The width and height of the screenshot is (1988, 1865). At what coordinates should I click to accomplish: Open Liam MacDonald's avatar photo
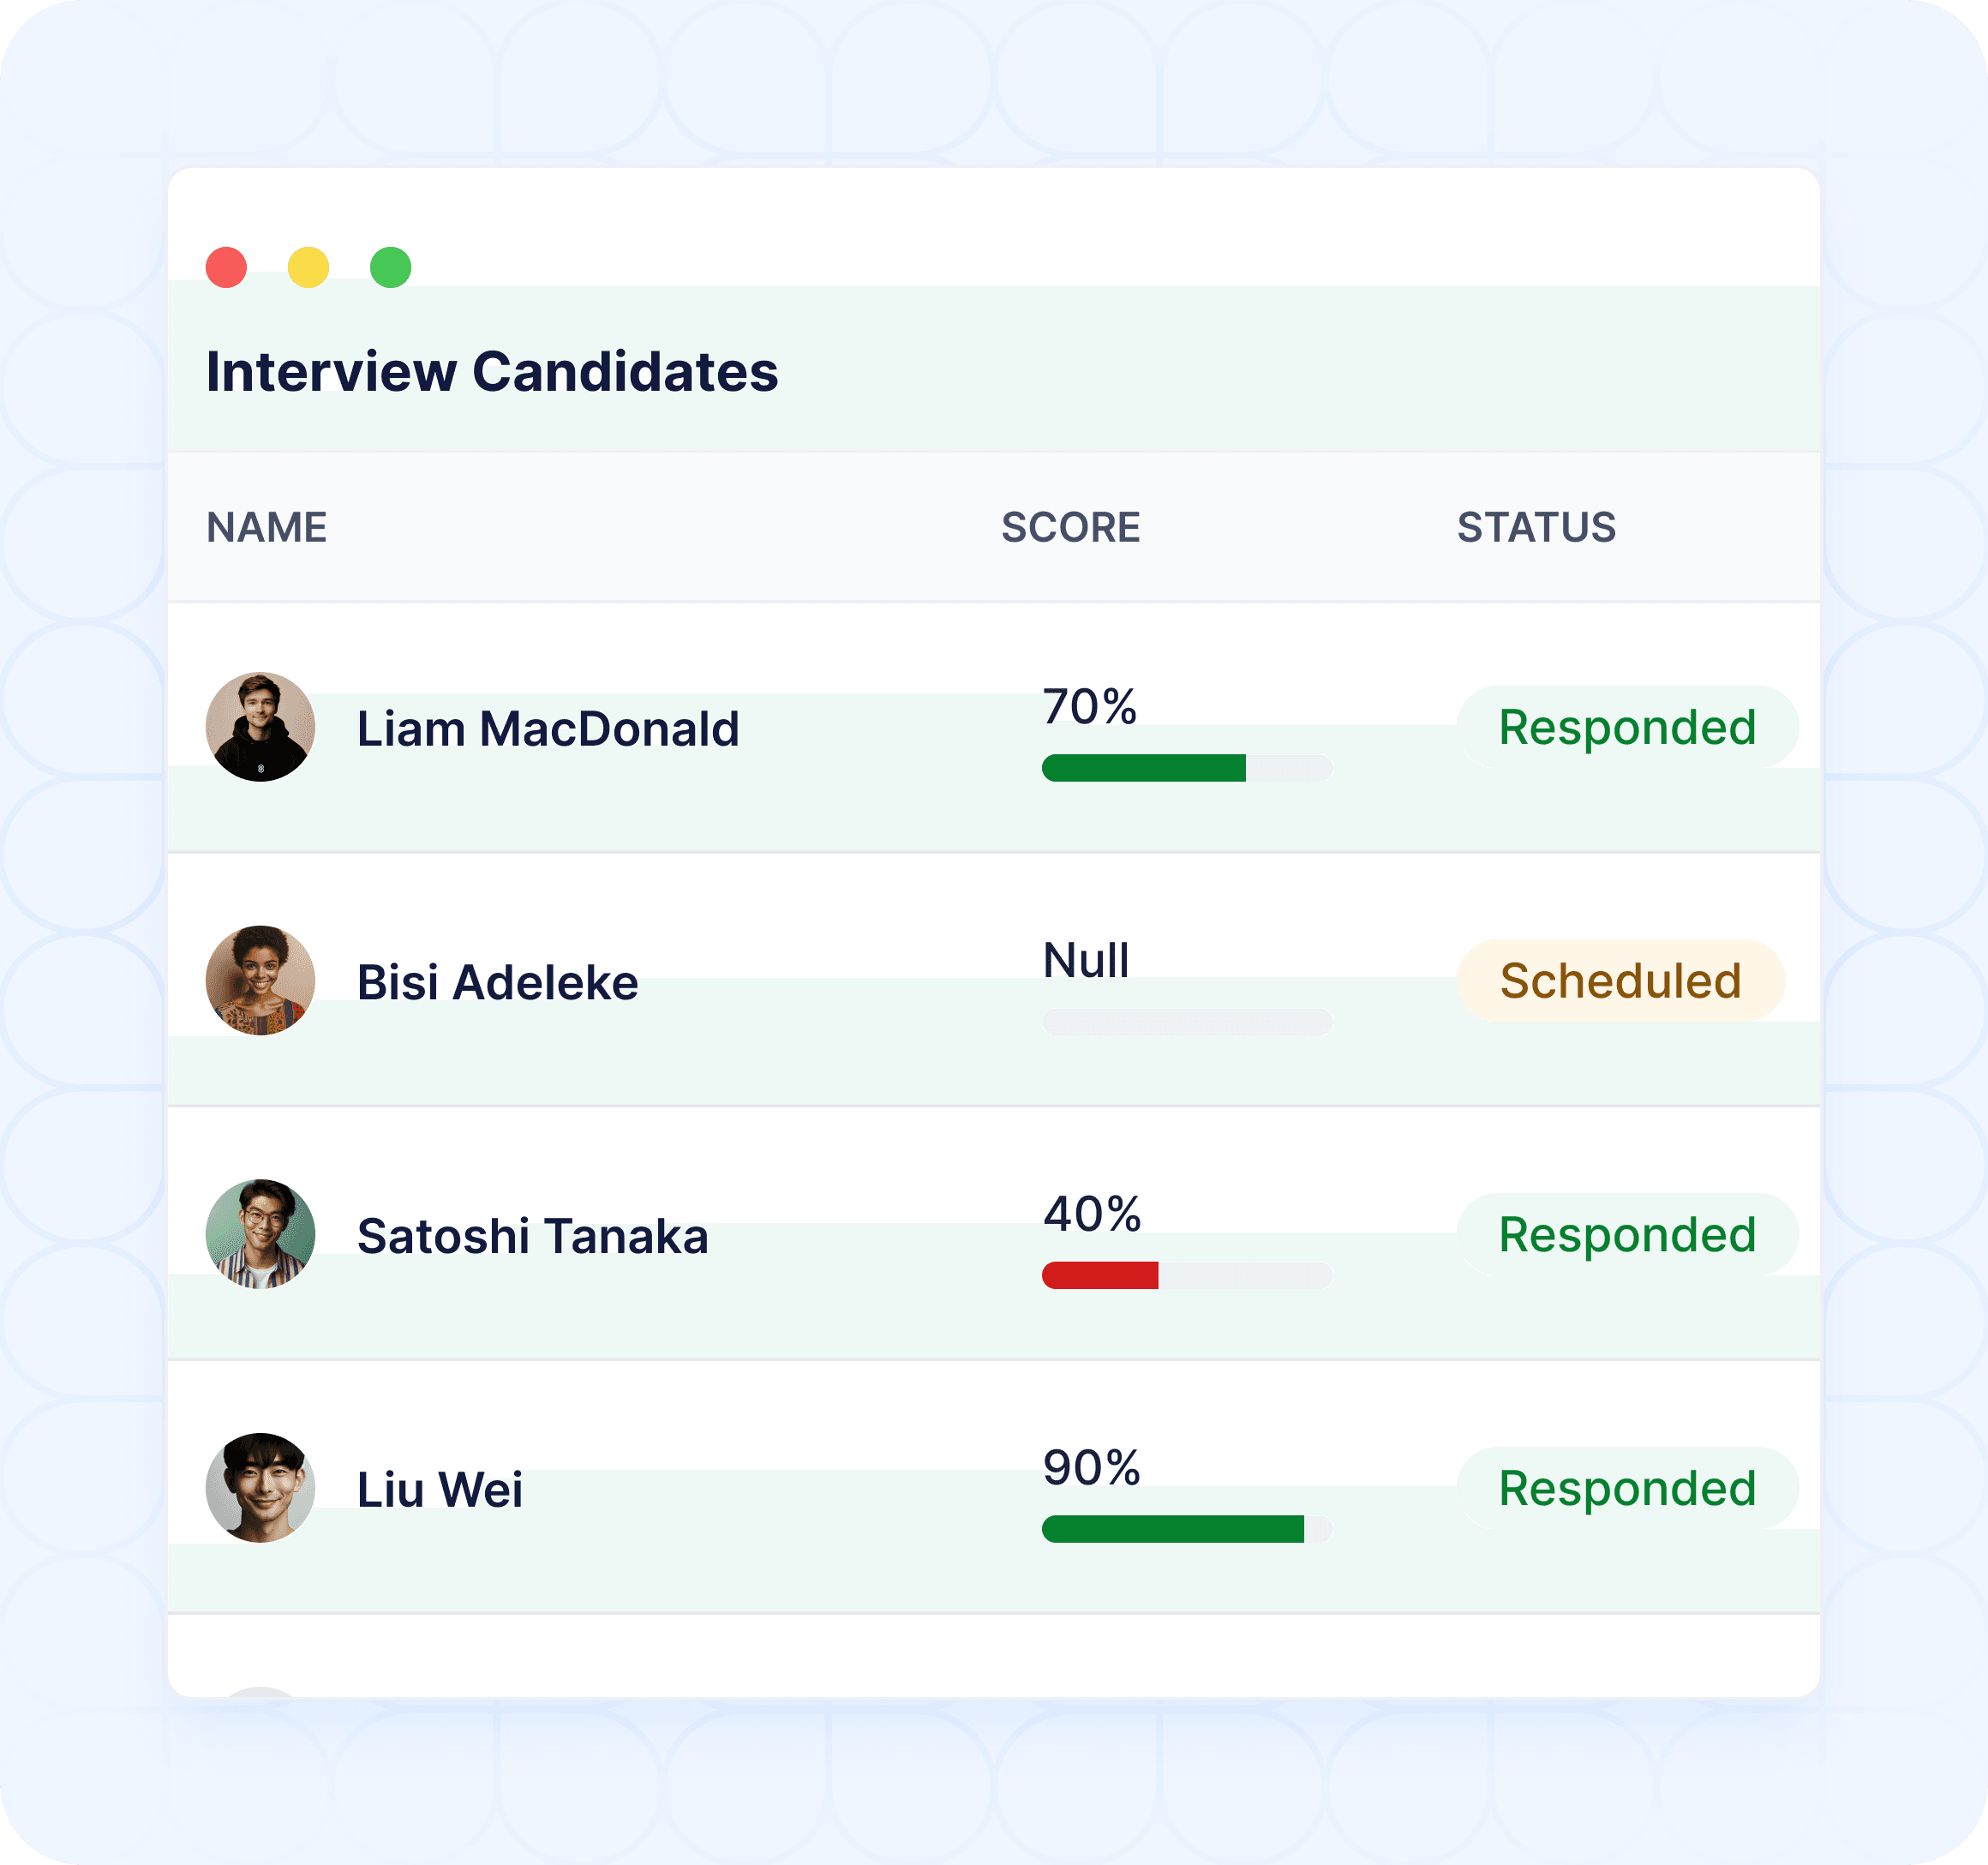(260, 727)
